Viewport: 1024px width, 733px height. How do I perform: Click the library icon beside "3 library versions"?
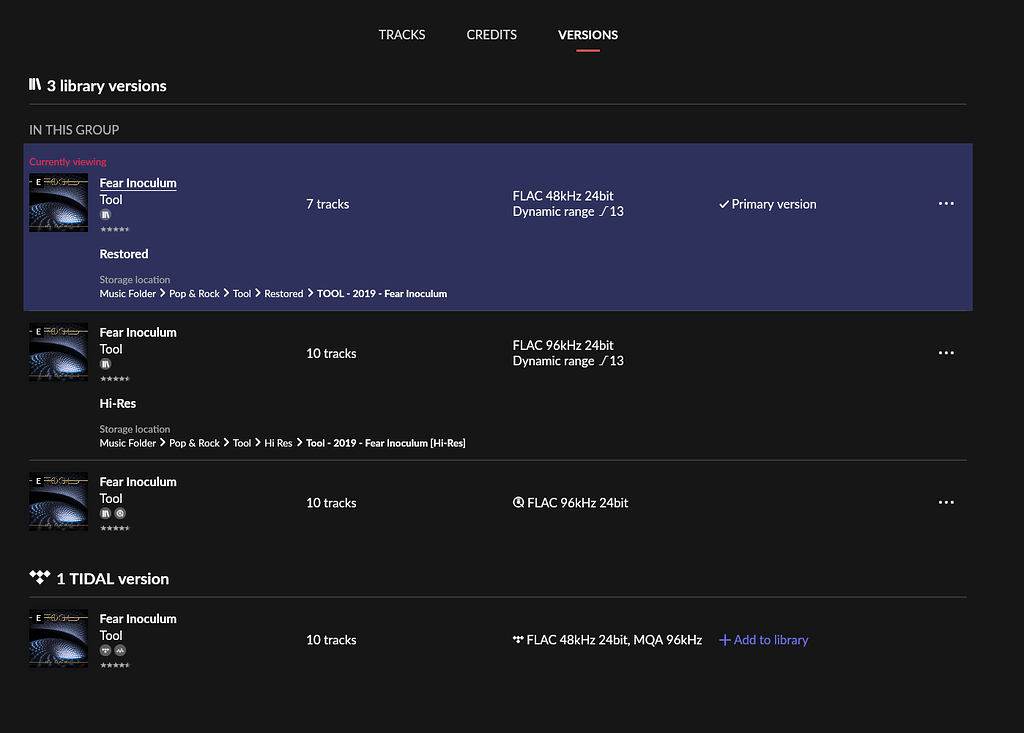(33, 85)
